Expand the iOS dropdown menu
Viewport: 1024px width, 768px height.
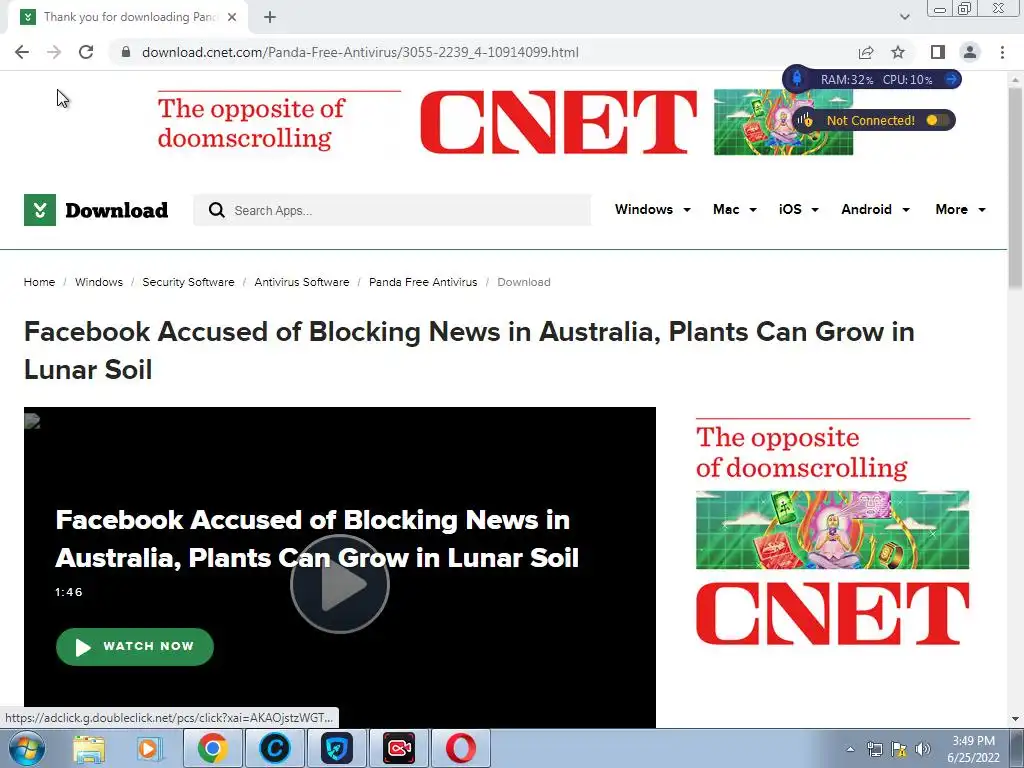click(x=799, y=210)
